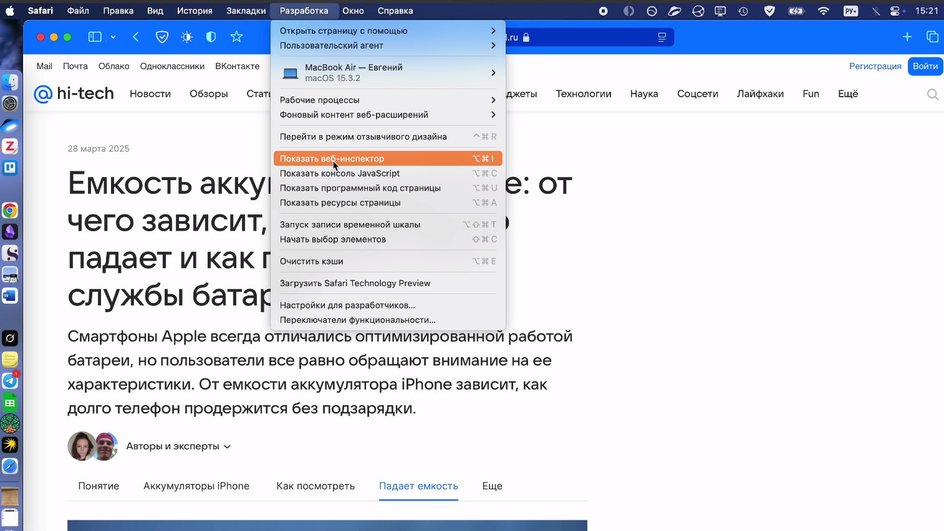Click the menu bar clock 15:21
Image resolution: width=944 pixels, height=531 pixels.
(926, 11)
